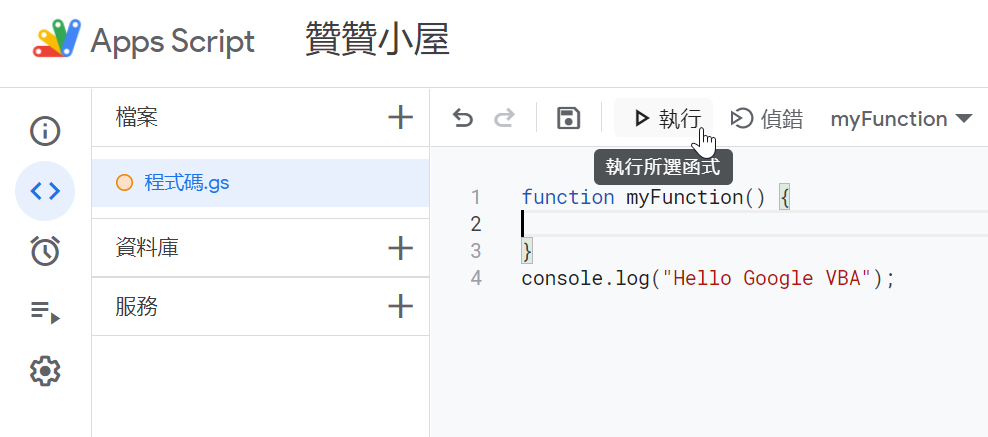Run the selected function with 執行
988x437 pixels.
664,118
